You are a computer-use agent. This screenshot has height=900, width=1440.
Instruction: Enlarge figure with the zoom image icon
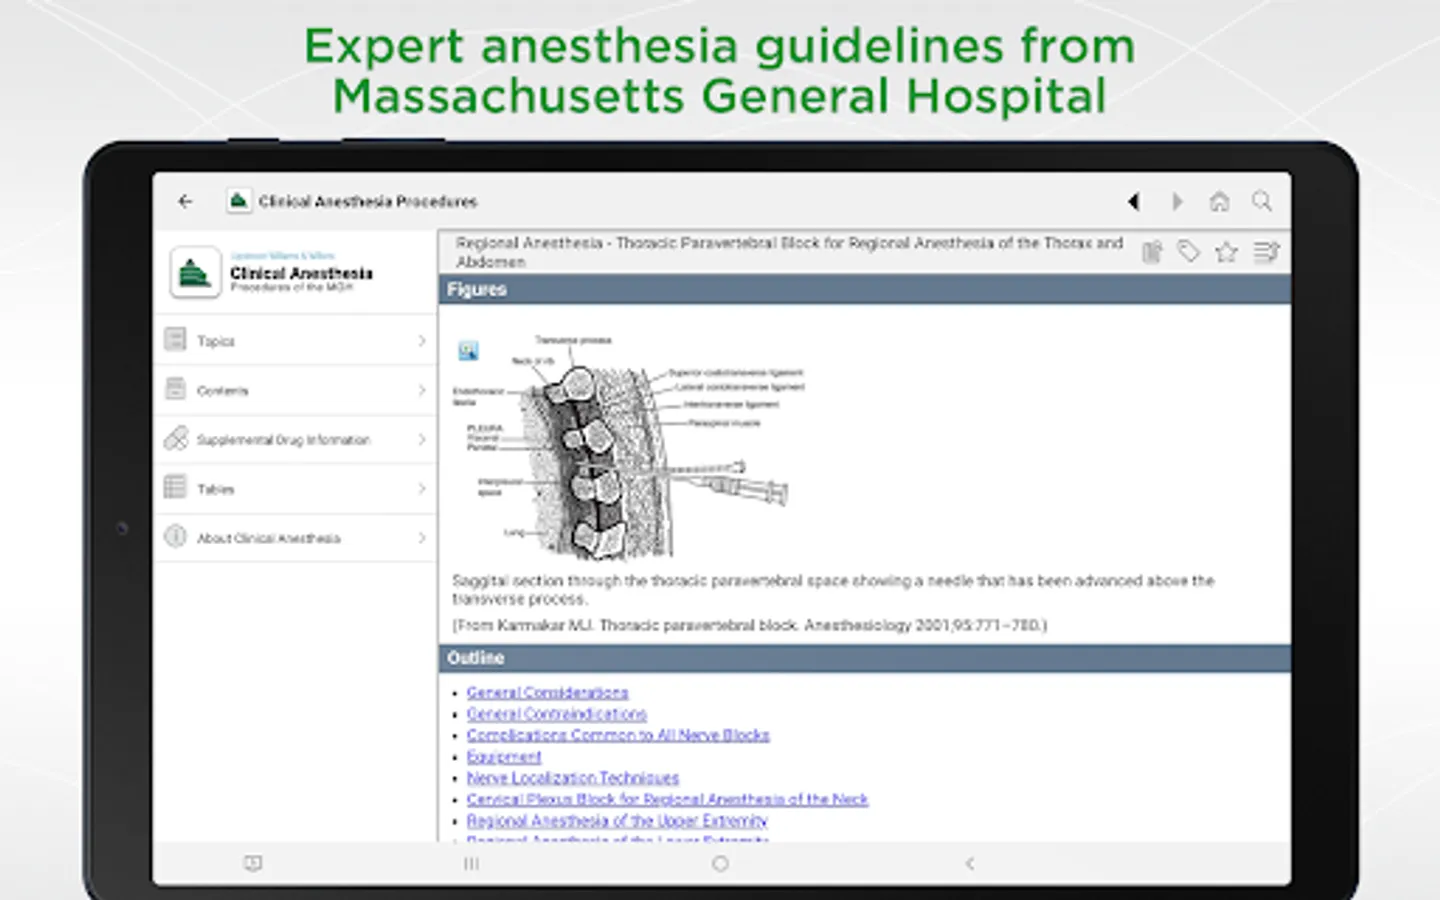tap(468, 351)
